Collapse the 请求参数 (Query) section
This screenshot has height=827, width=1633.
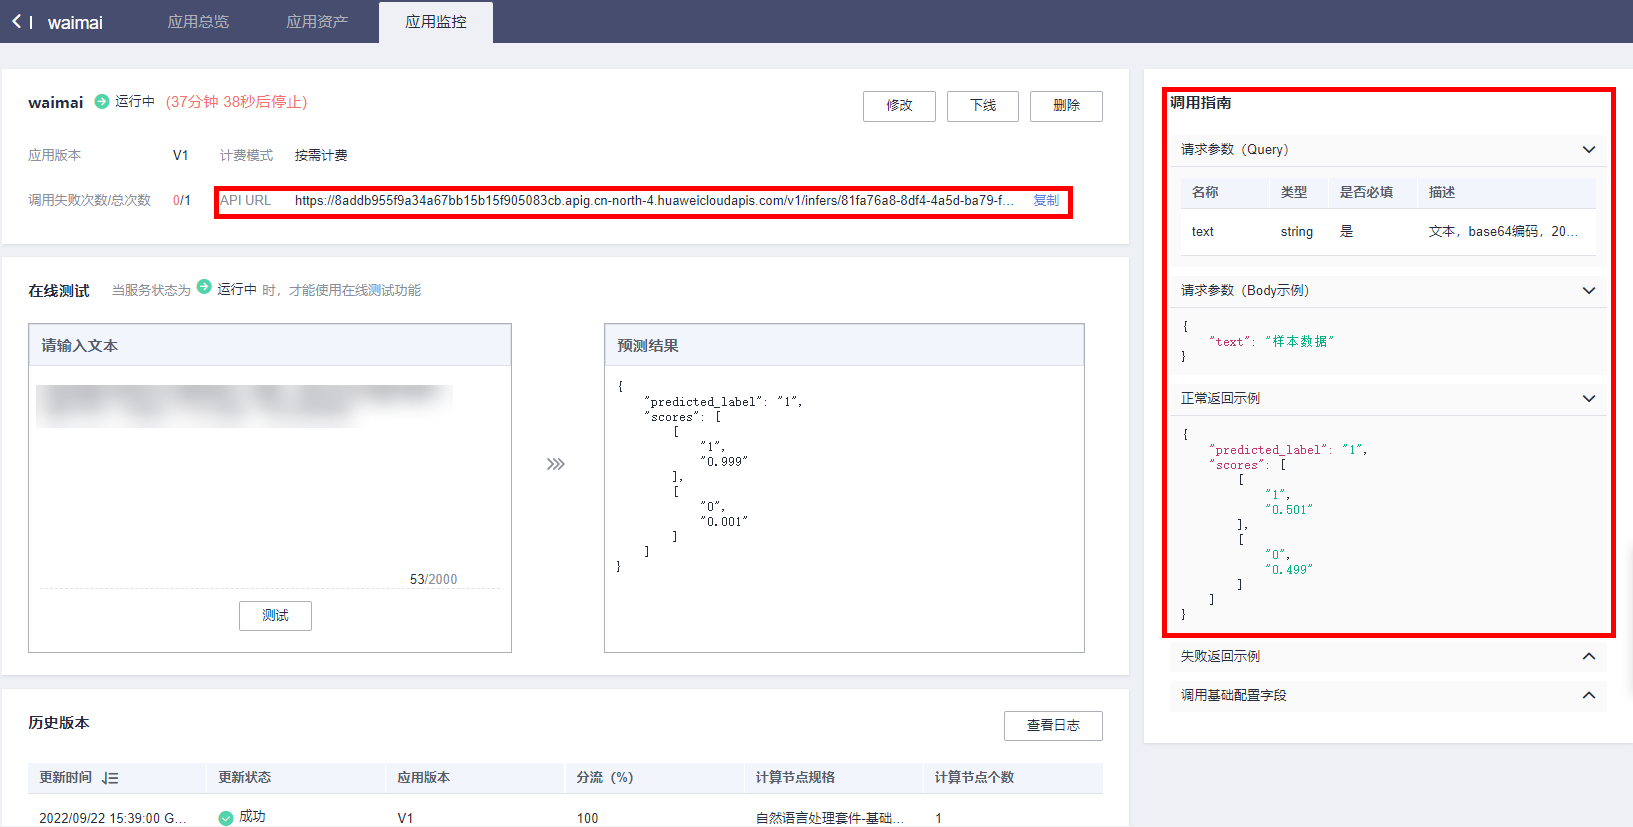1588,150
